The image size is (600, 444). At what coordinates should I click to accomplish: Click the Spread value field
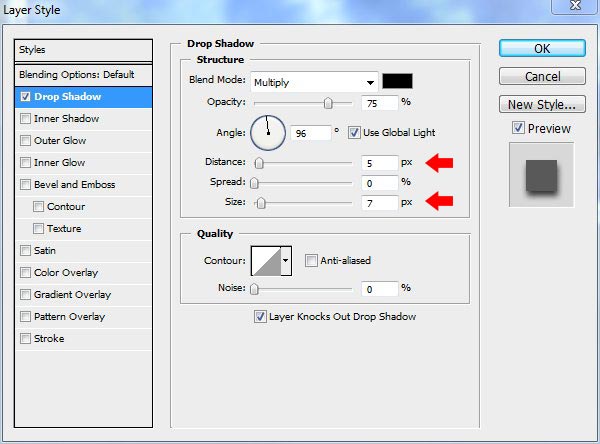point(380,183)
